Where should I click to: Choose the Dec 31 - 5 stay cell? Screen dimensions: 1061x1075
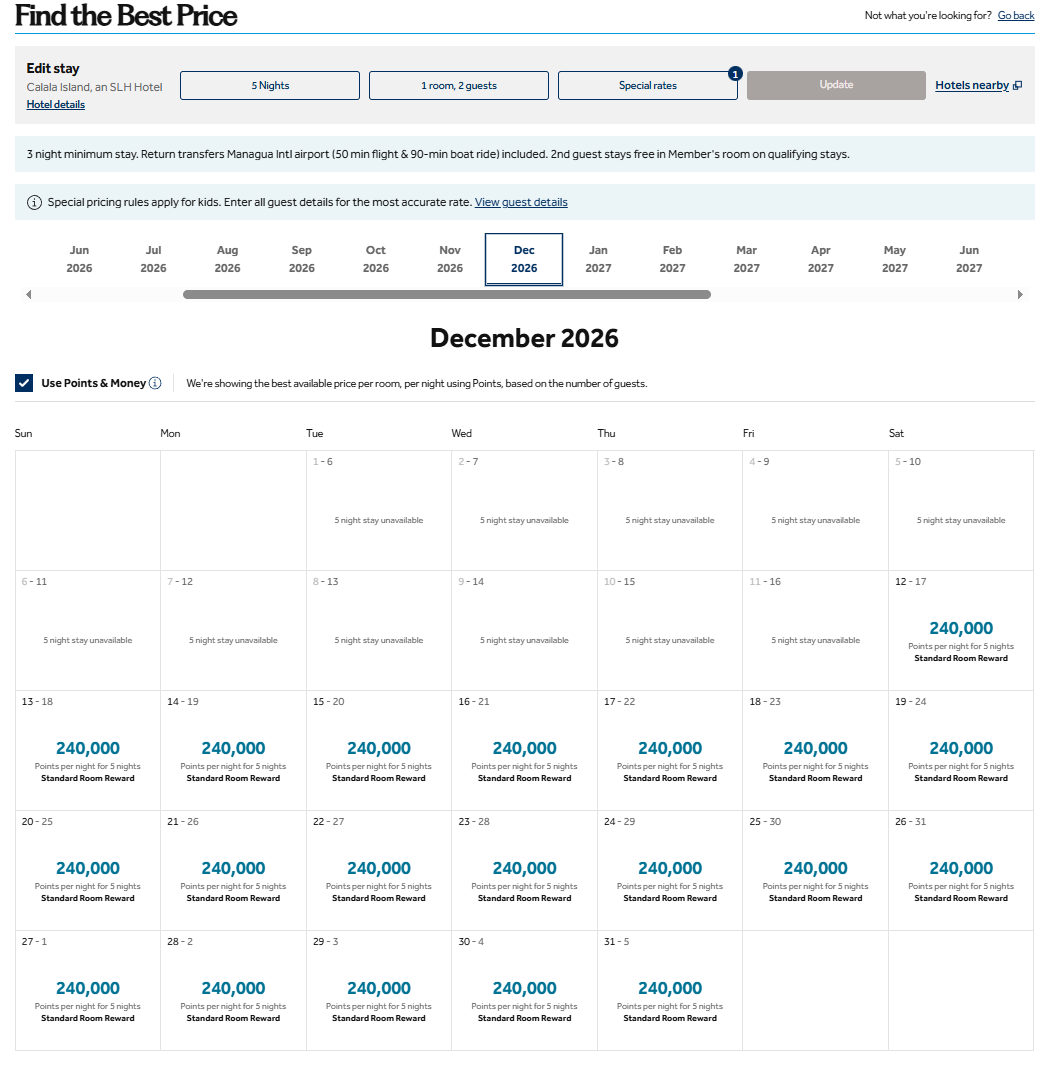pos(670,990)
